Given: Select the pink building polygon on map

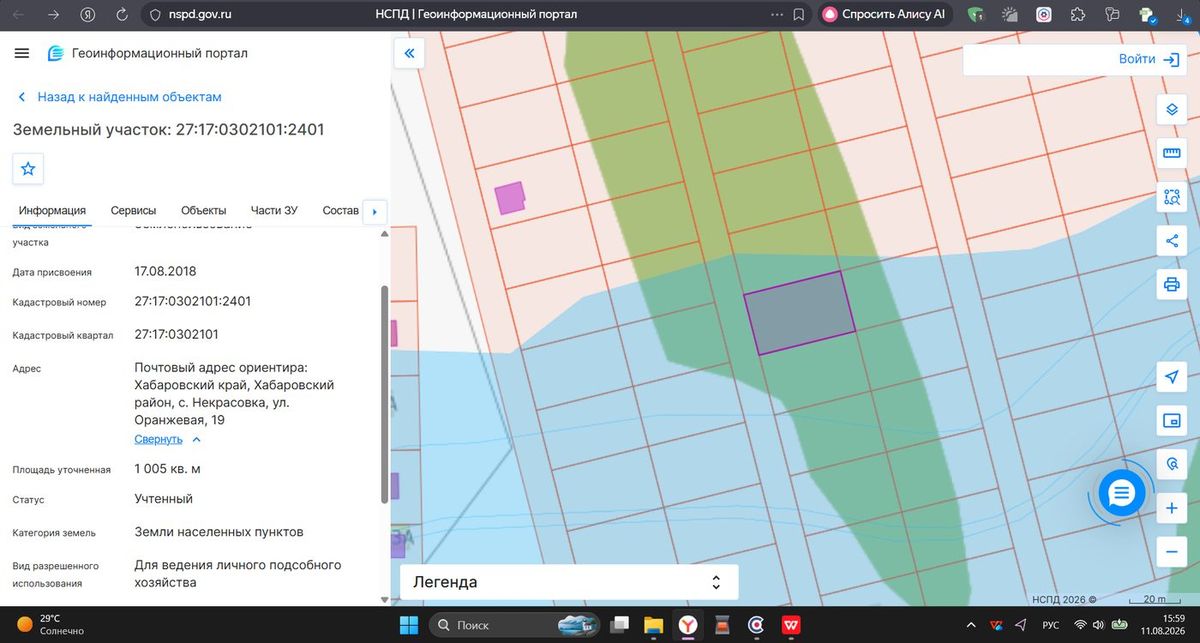Looking at the screenshot, I should click(510, 198).
